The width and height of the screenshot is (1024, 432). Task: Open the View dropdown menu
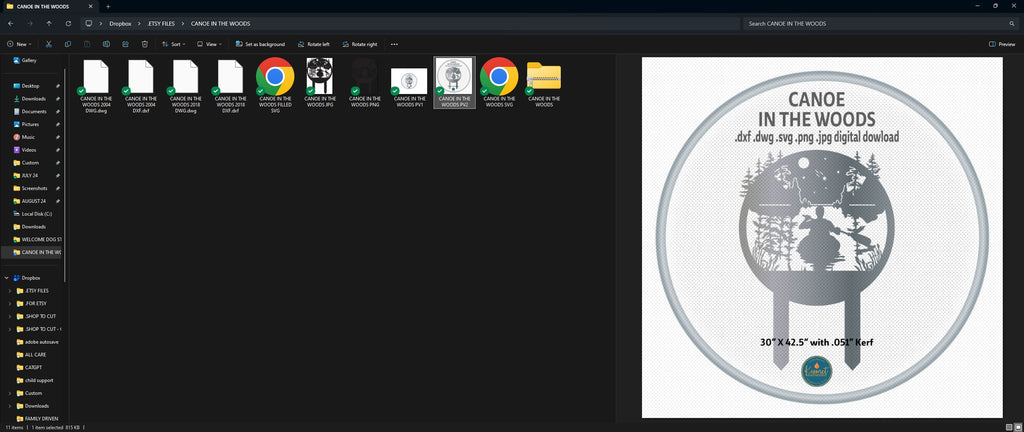point(208,44)
